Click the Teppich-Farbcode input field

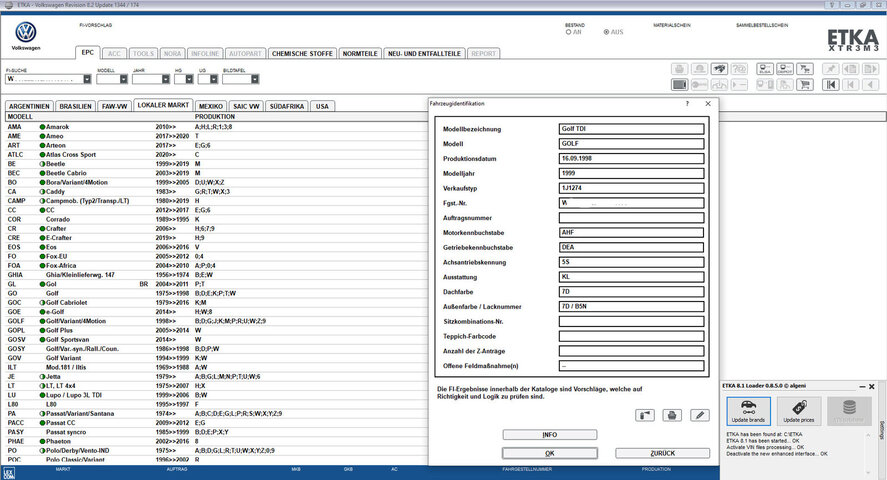click(631, 336)
